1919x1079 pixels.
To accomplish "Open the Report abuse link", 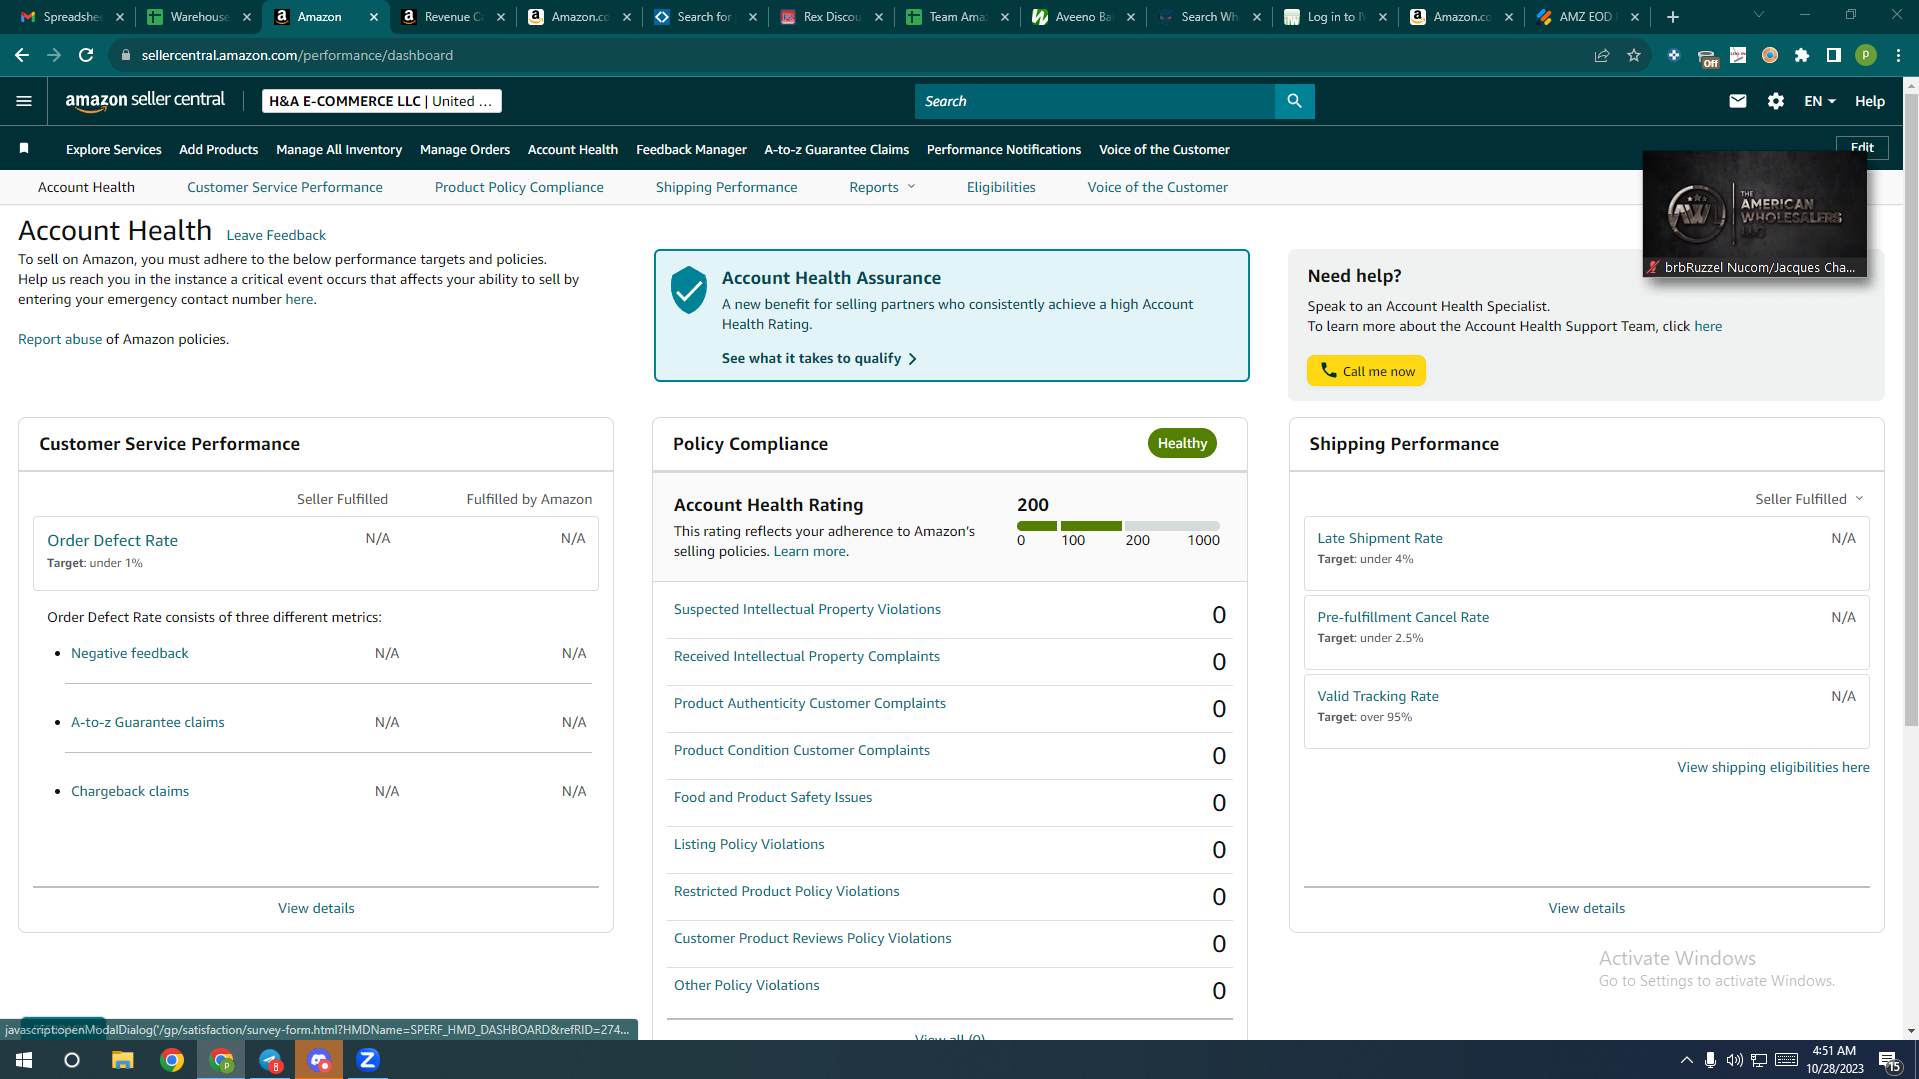I will [x=60, y=339].
